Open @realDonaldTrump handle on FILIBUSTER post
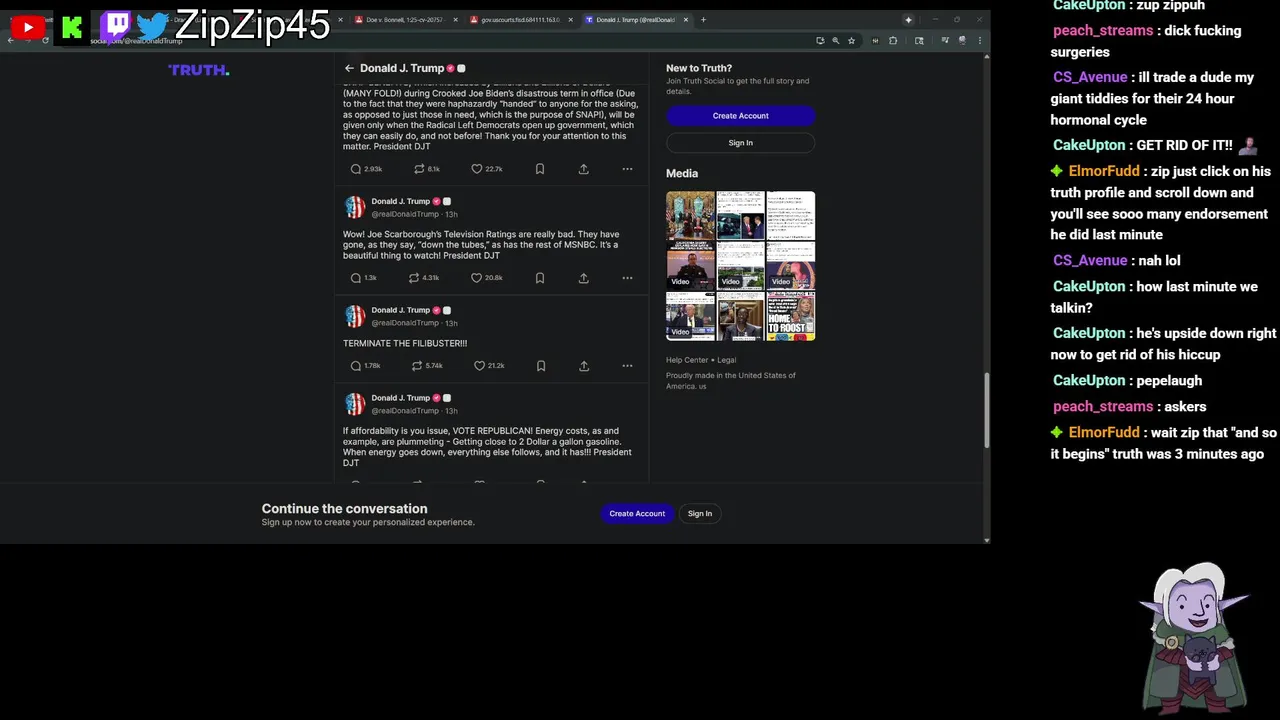Screen dimensions: 1280x720 coord(405,323)
